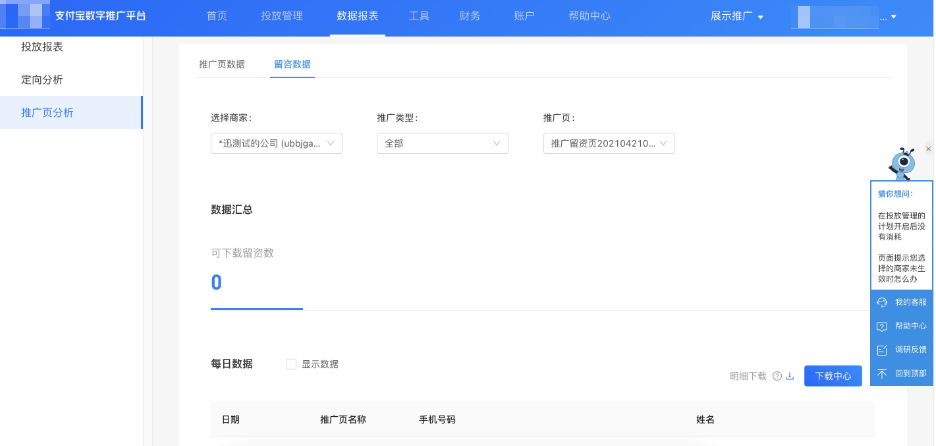Open the 推广页 dropdown selector

coord(609,143)
